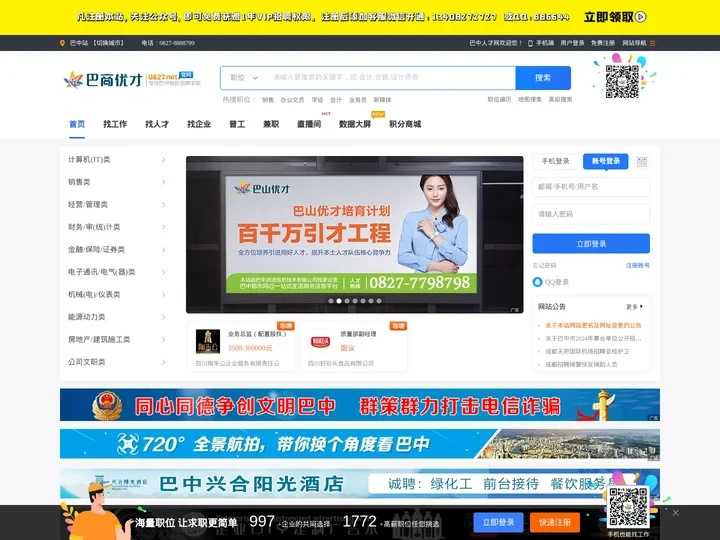
Task: Click 用户登录 in the top bar
Action: [572, 43]
